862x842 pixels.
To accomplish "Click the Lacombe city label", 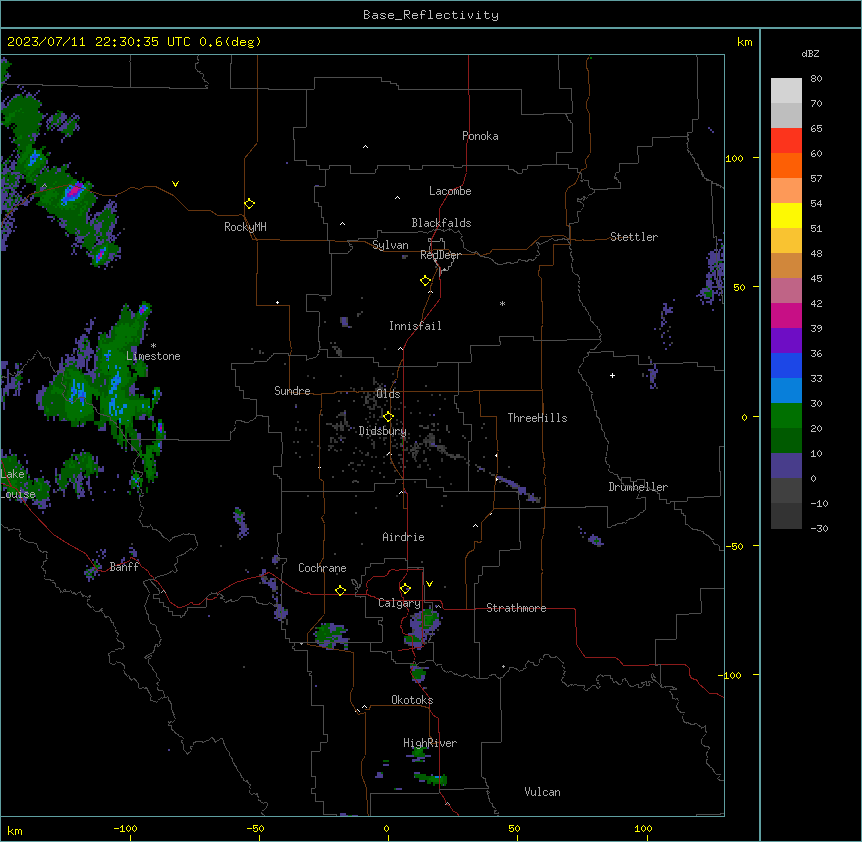I will (450, 191).
